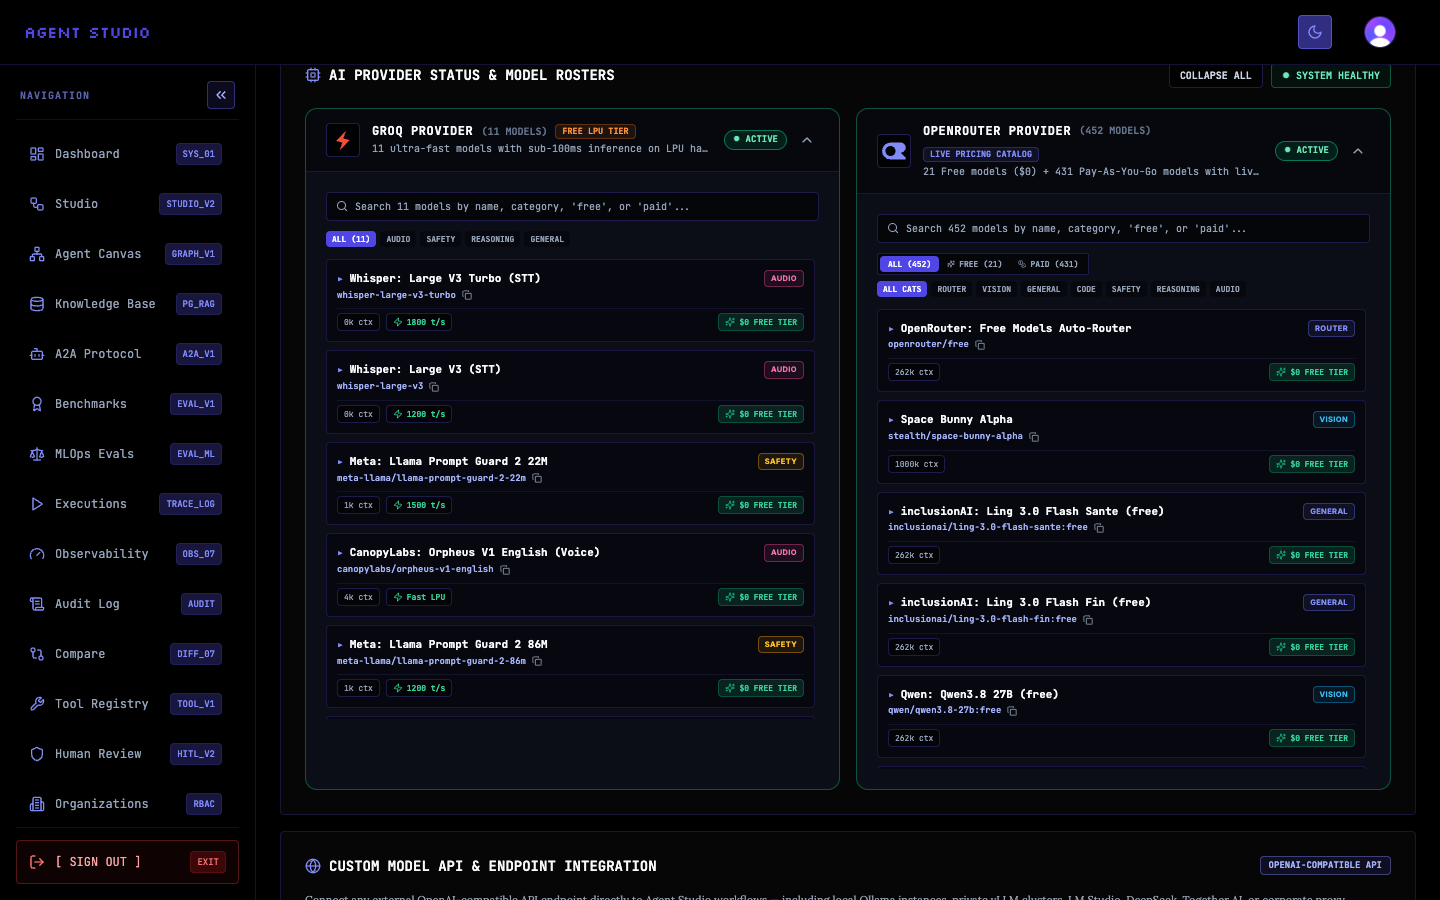This screenshot has width=1440, height=900.
Task: Focus the OpenRouter models search field
Action: 1123,229
